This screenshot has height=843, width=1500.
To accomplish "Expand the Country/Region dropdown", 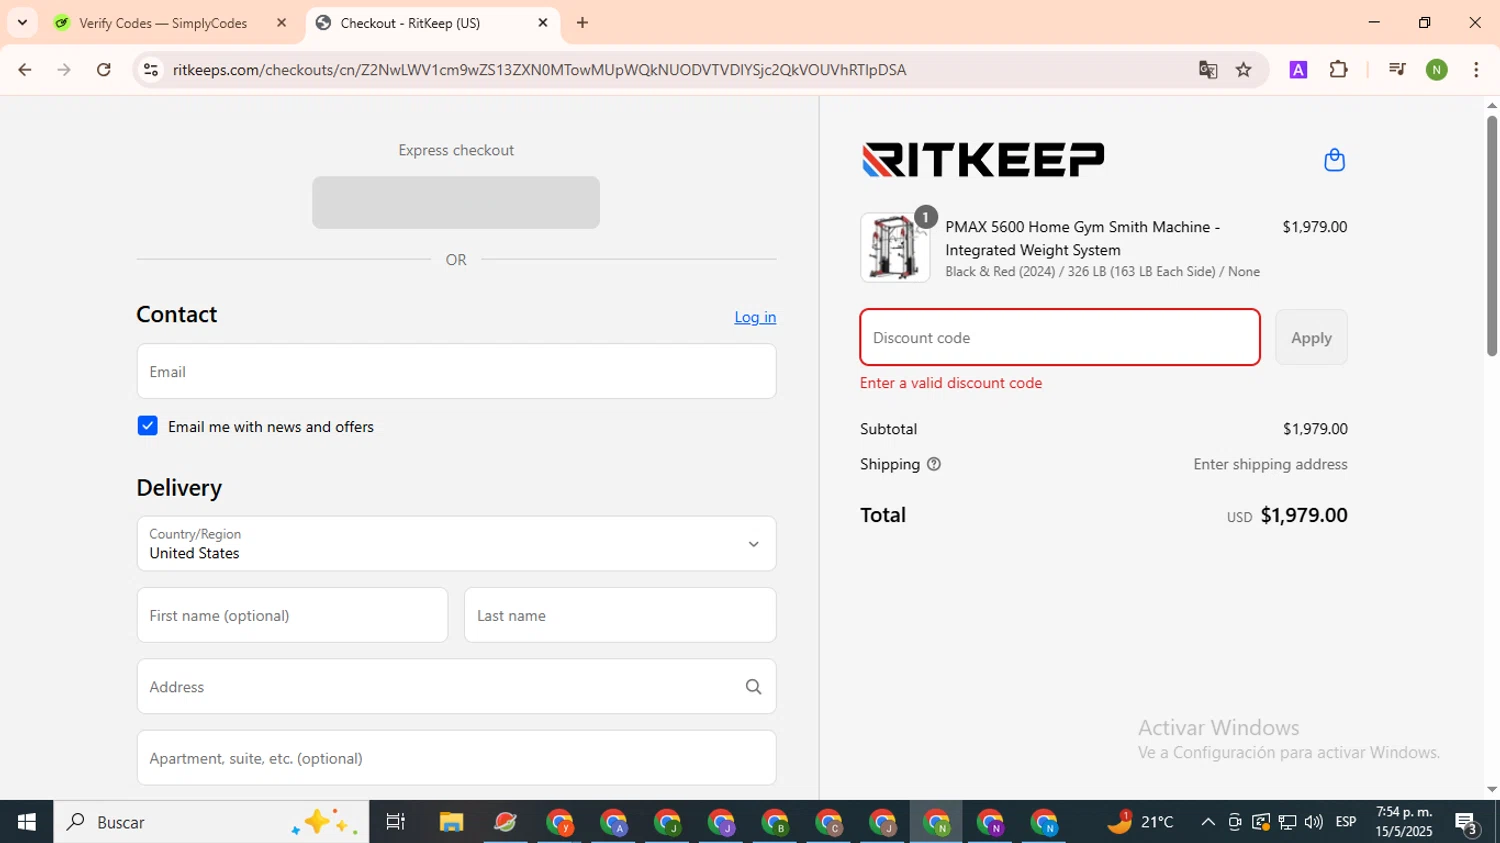I will tap(456, 544).
